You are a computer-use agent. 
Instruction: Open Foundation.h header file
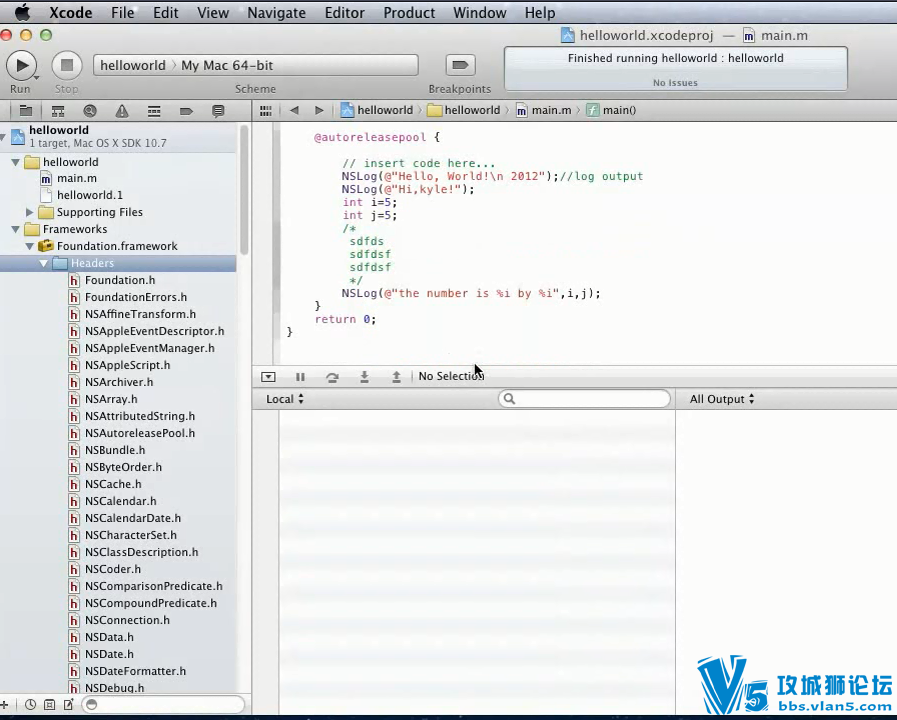(x=118, y=280)
